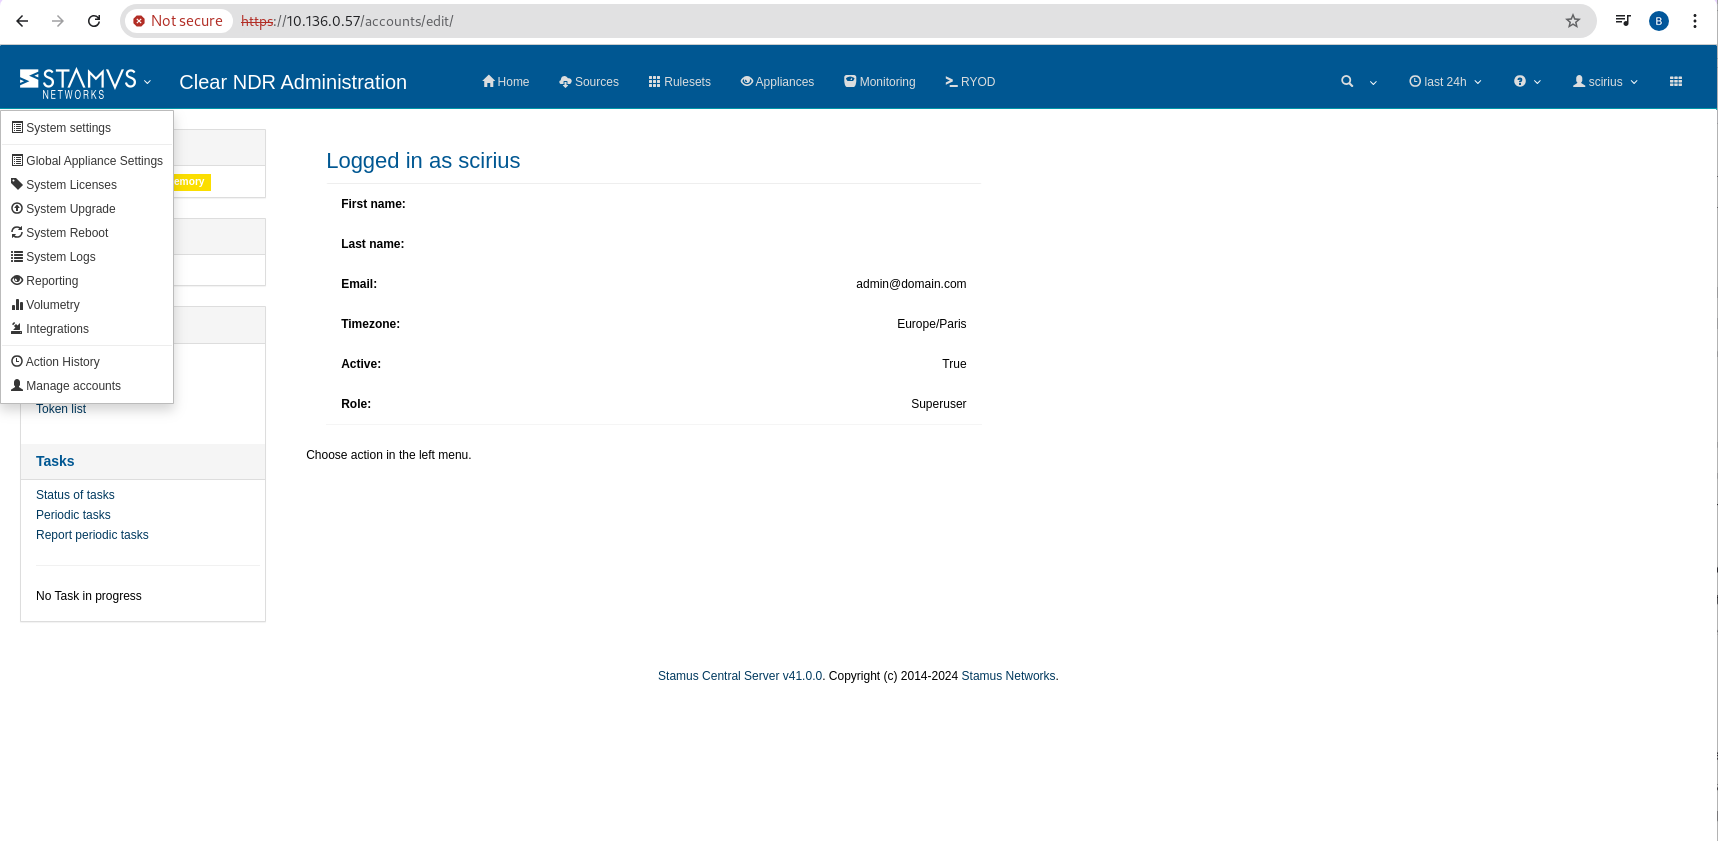Open Chrome three-dot menu
The height and width of the screenshot is (841, 1718).
click(x=1694, y=21)
